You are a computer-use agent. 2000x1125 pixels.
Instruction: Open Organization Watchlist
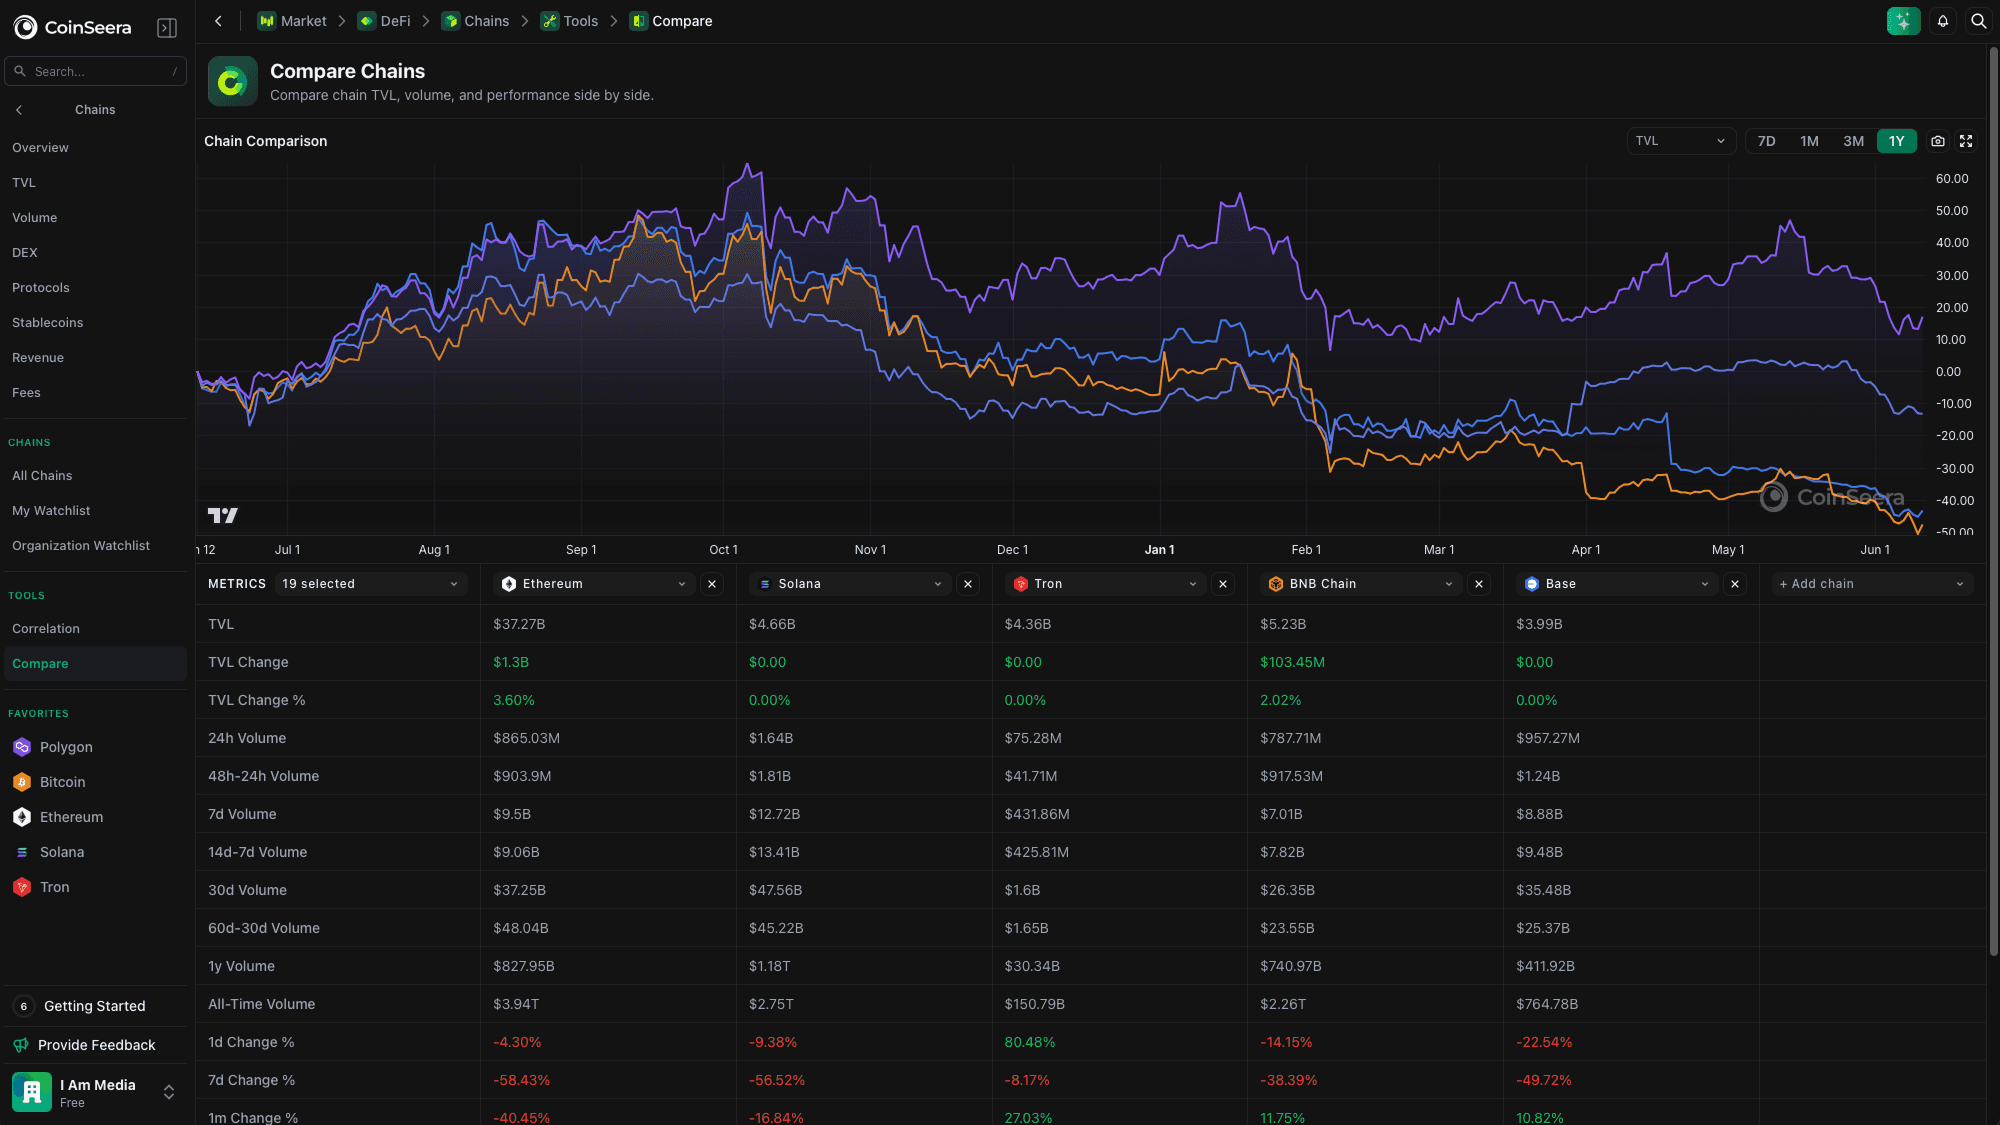coord(95,546)
